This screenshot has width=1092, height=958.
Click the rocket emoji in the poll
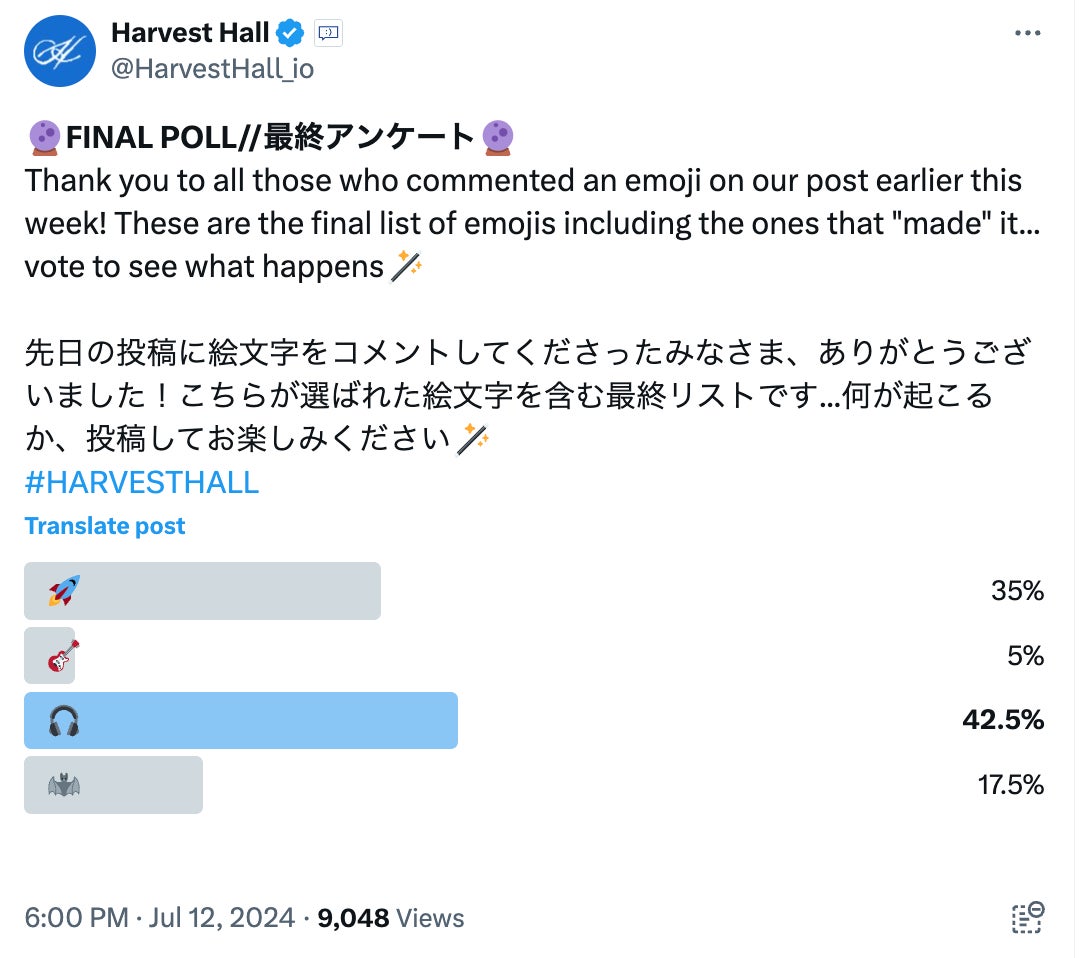64,591
